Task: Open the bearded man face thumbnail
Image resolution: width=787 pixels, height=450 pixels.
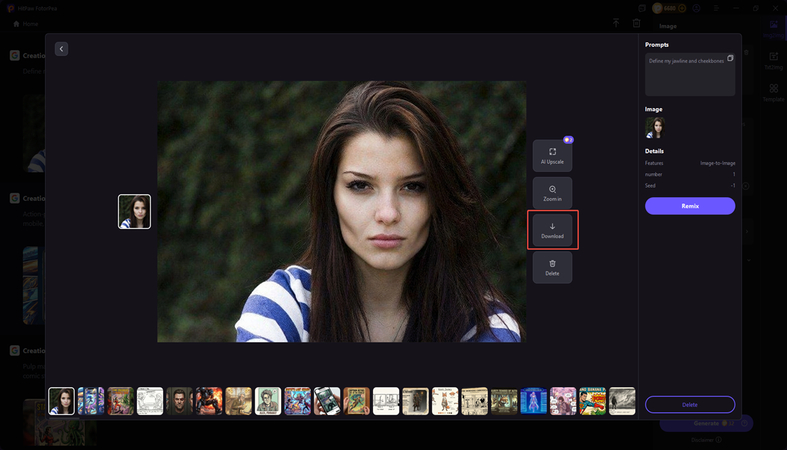Action: pyautogui.click(x=179, y=401)
